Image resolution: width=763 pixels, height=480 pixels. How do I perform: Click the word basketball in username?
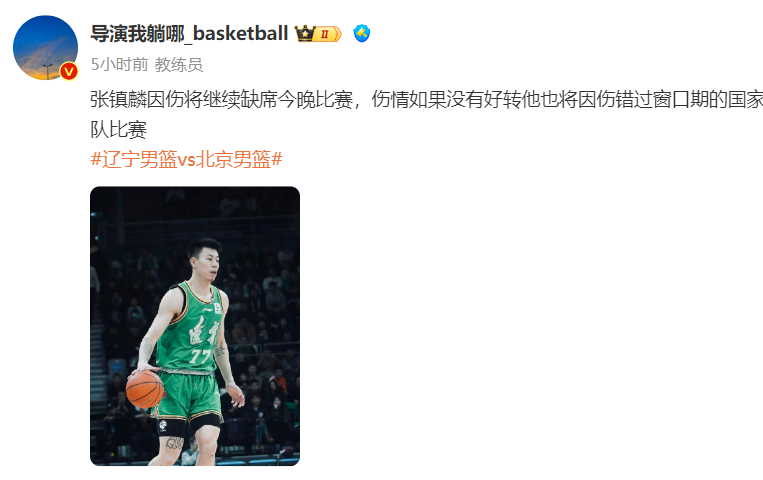(241, 34)
